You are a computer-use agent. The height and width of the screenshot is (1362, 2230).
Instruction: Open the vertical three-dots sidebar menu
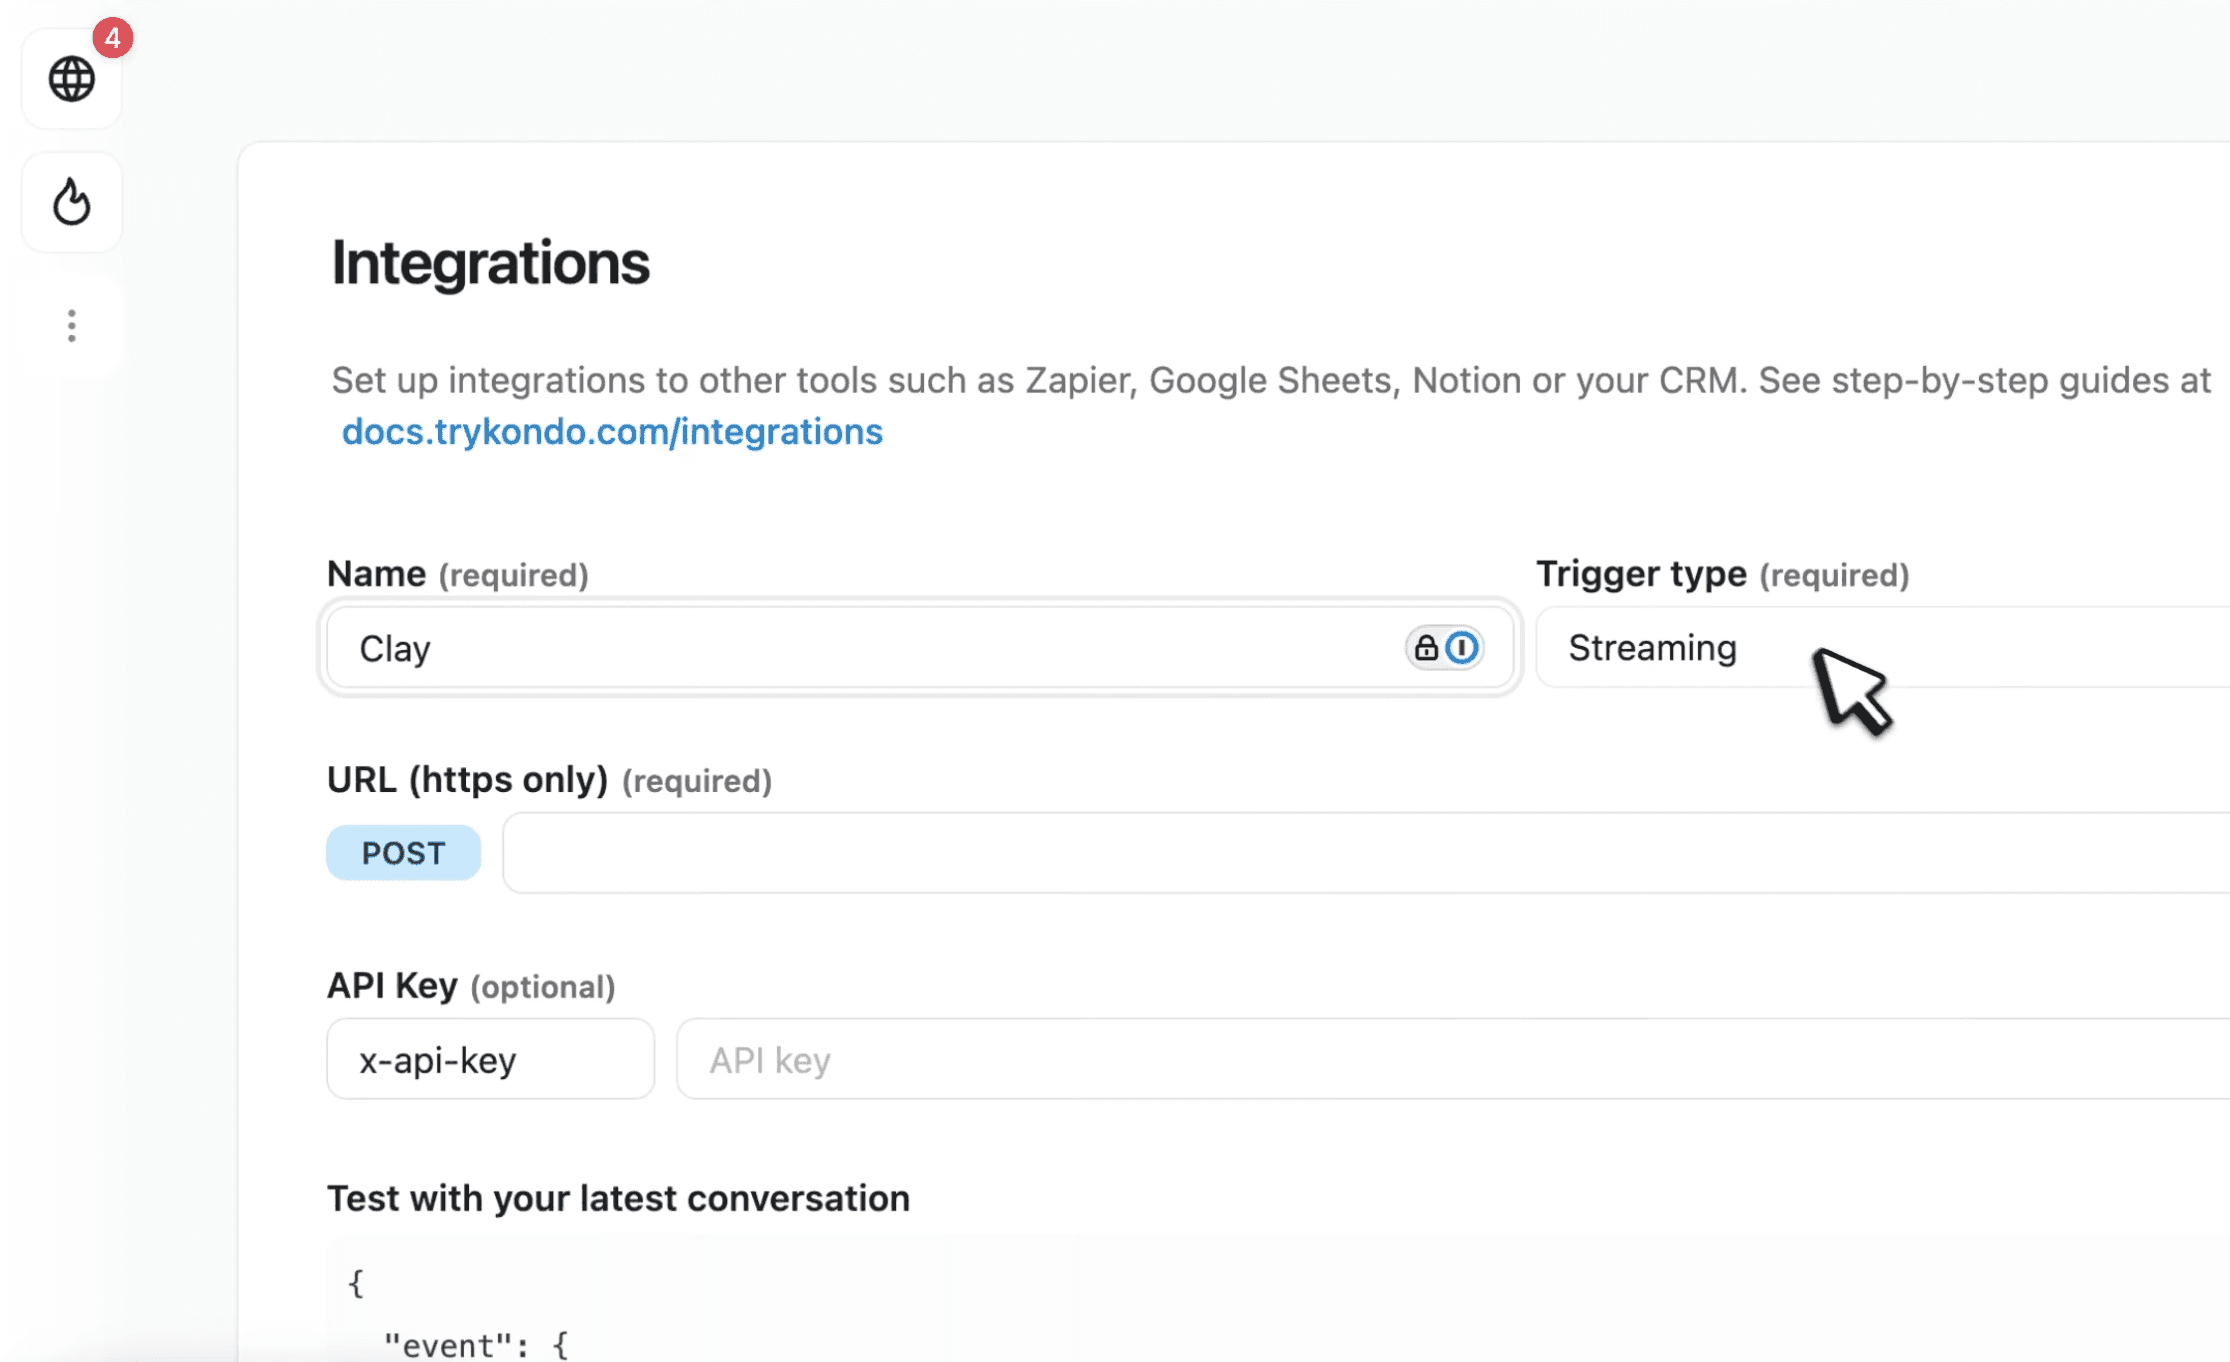[72, 326]
